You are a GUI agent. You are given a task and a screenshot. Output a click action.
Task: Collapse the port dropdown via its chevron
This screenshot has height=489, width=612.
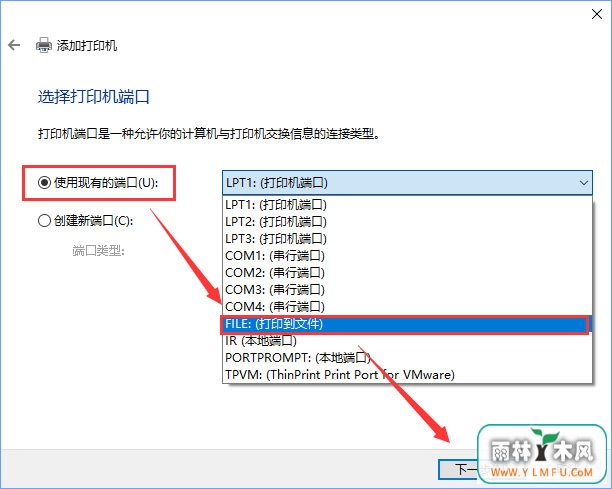584,183
